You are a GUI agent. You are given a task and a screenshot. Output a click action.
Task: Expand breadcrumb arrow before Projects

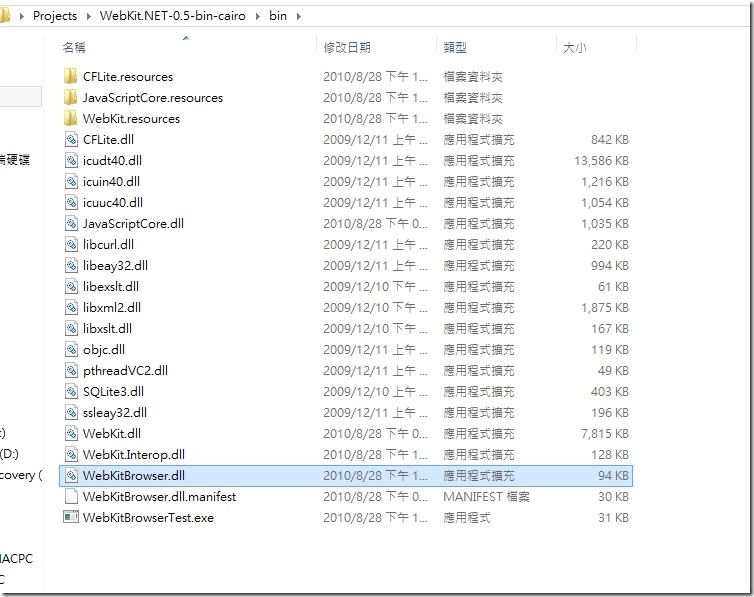[21, 16]
